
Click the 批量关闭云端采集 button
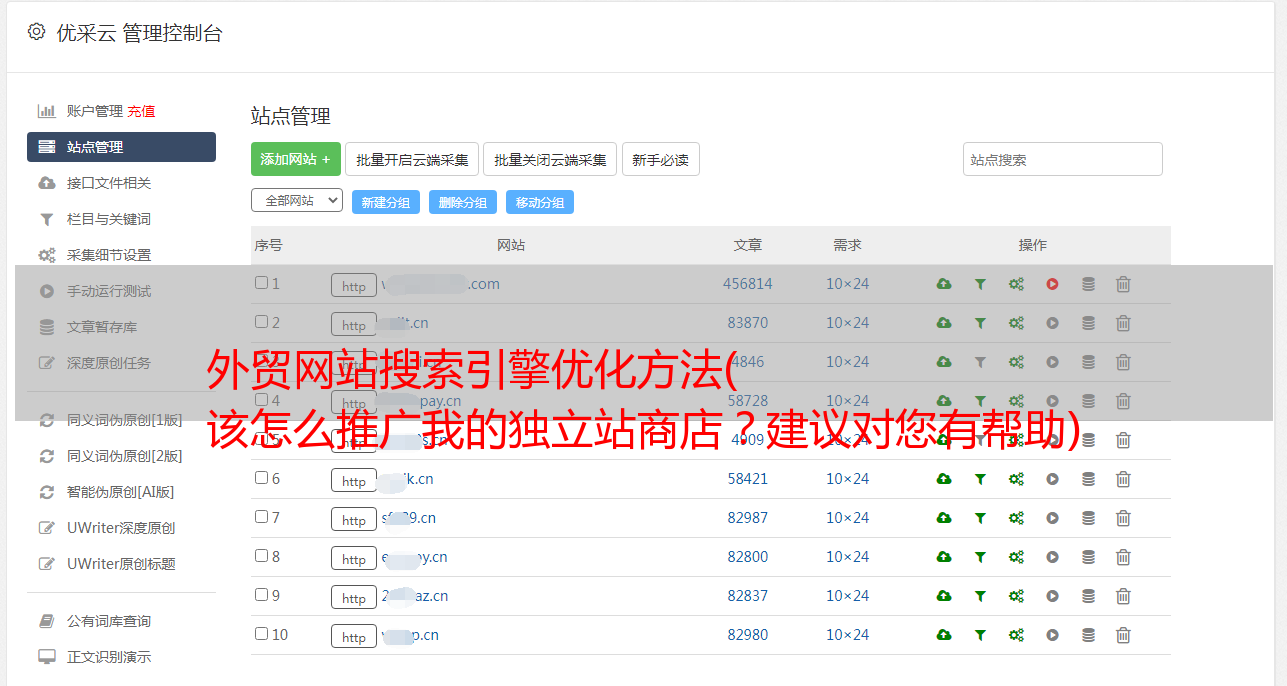(550, 159)
